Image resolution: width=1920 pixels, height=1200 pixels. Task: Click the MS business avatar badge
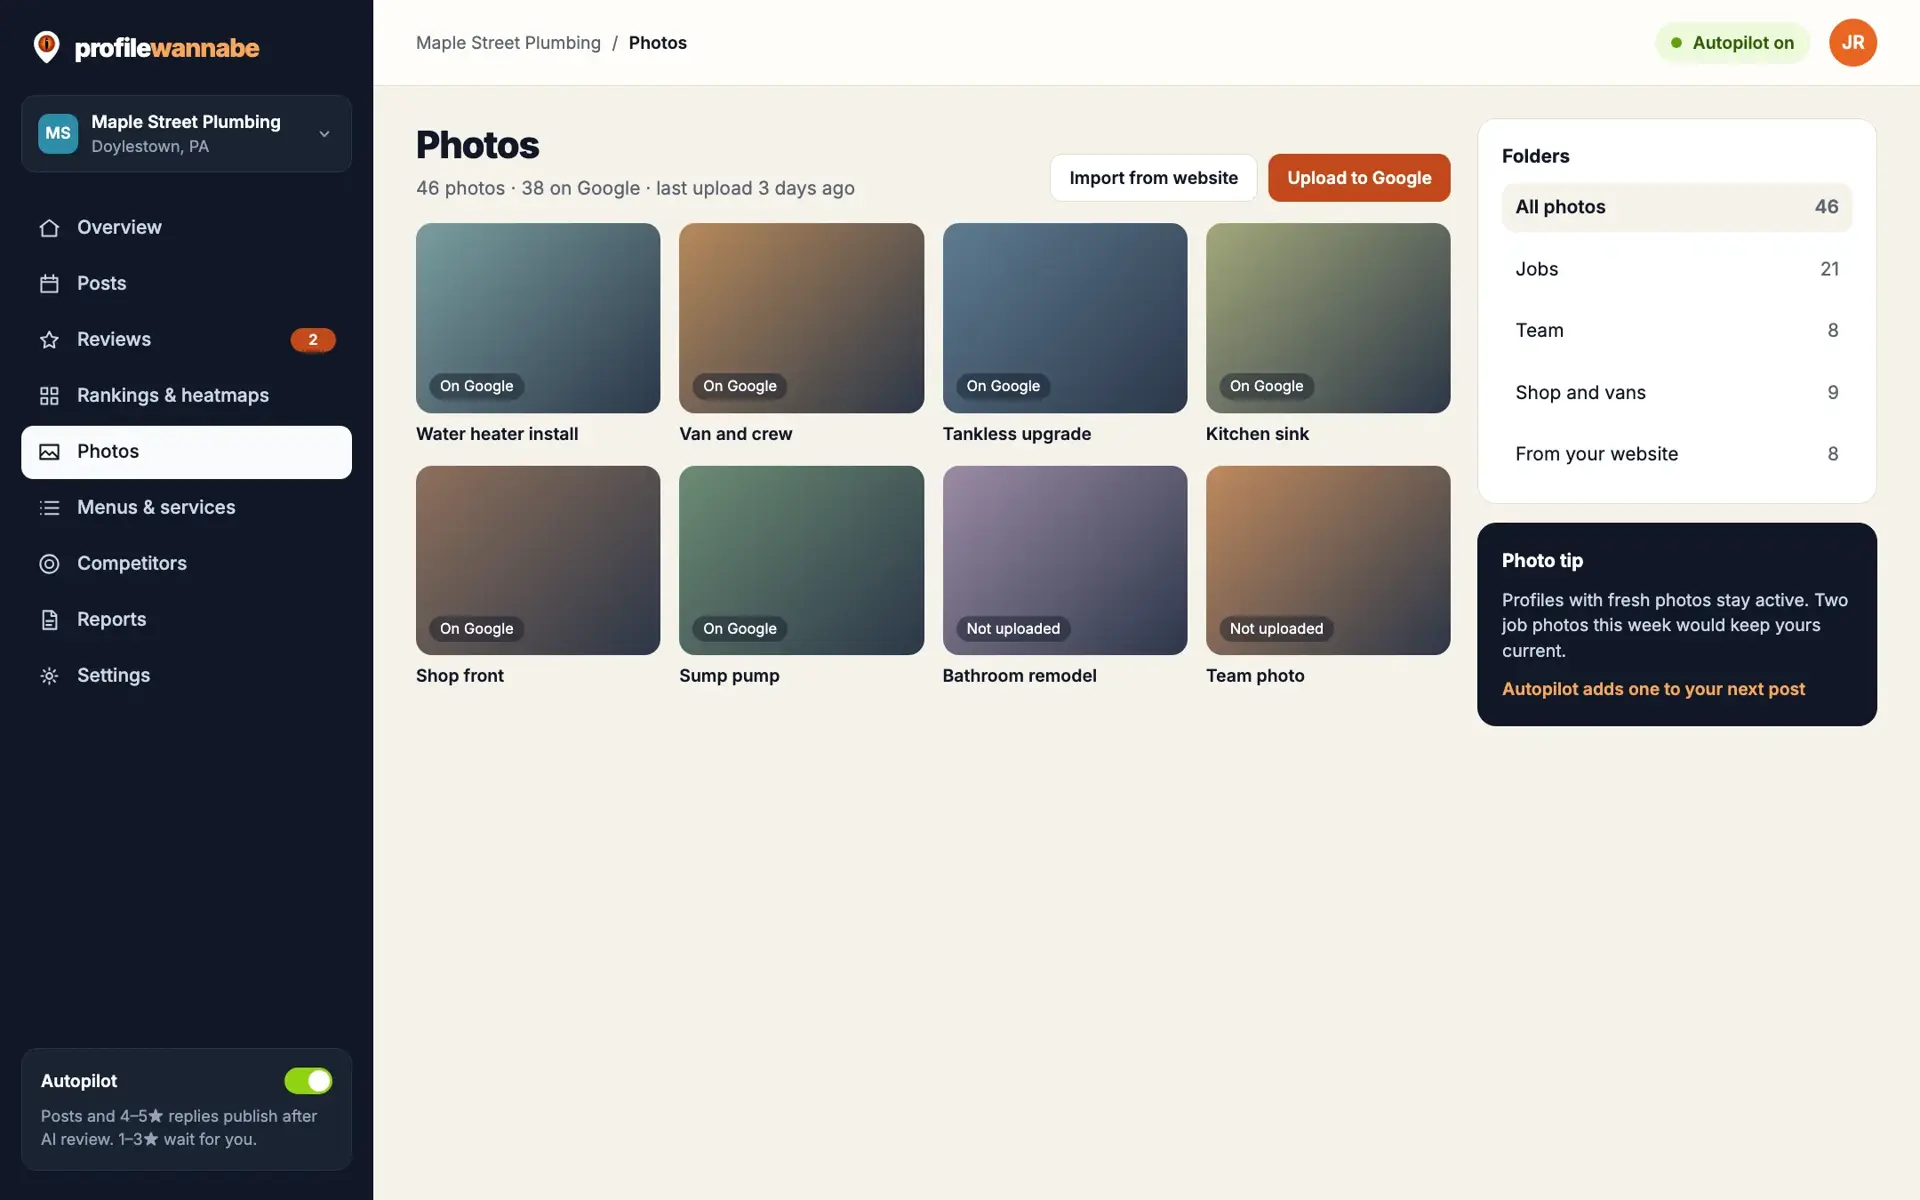tap(58, 134)
